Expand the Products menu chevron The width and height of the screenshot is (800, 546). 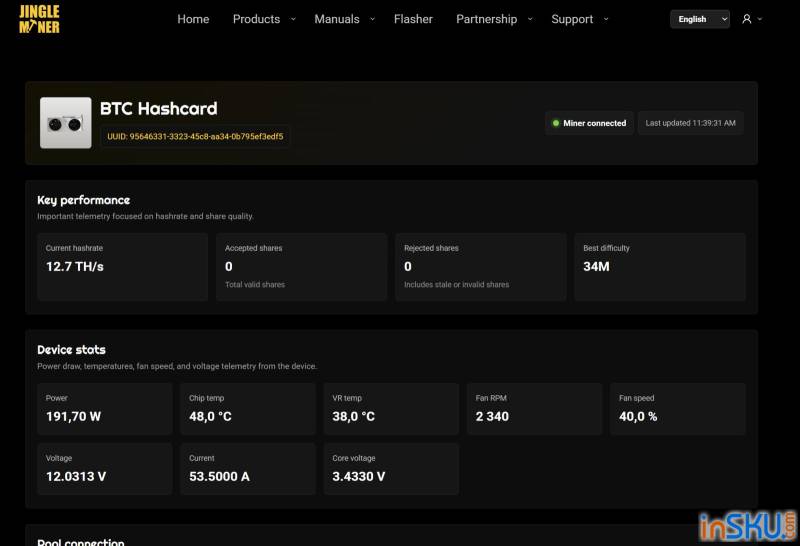pos(293,19)
